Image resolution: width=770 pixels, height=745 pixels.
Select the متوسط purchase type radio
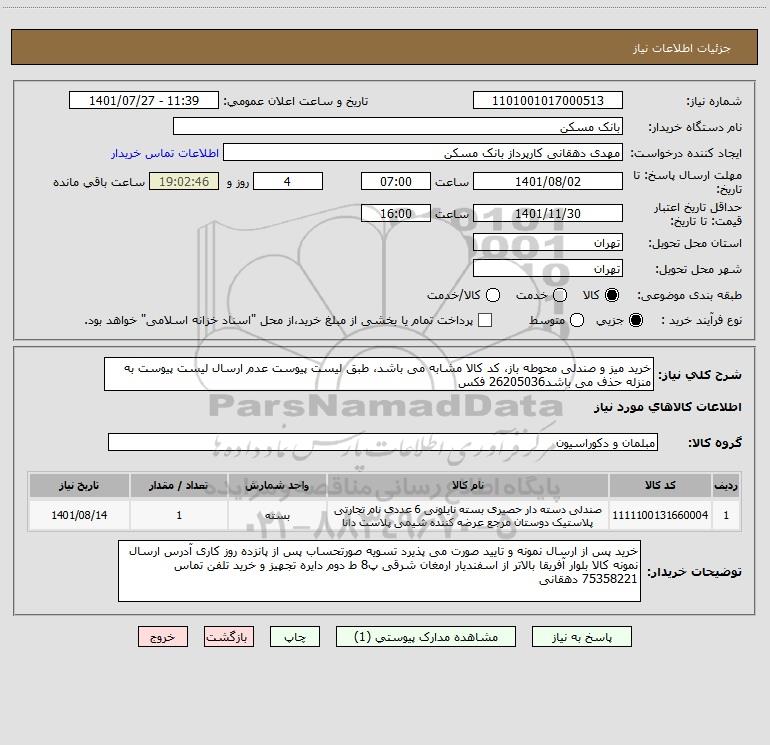pyautogui.click(x=577, y=320)
